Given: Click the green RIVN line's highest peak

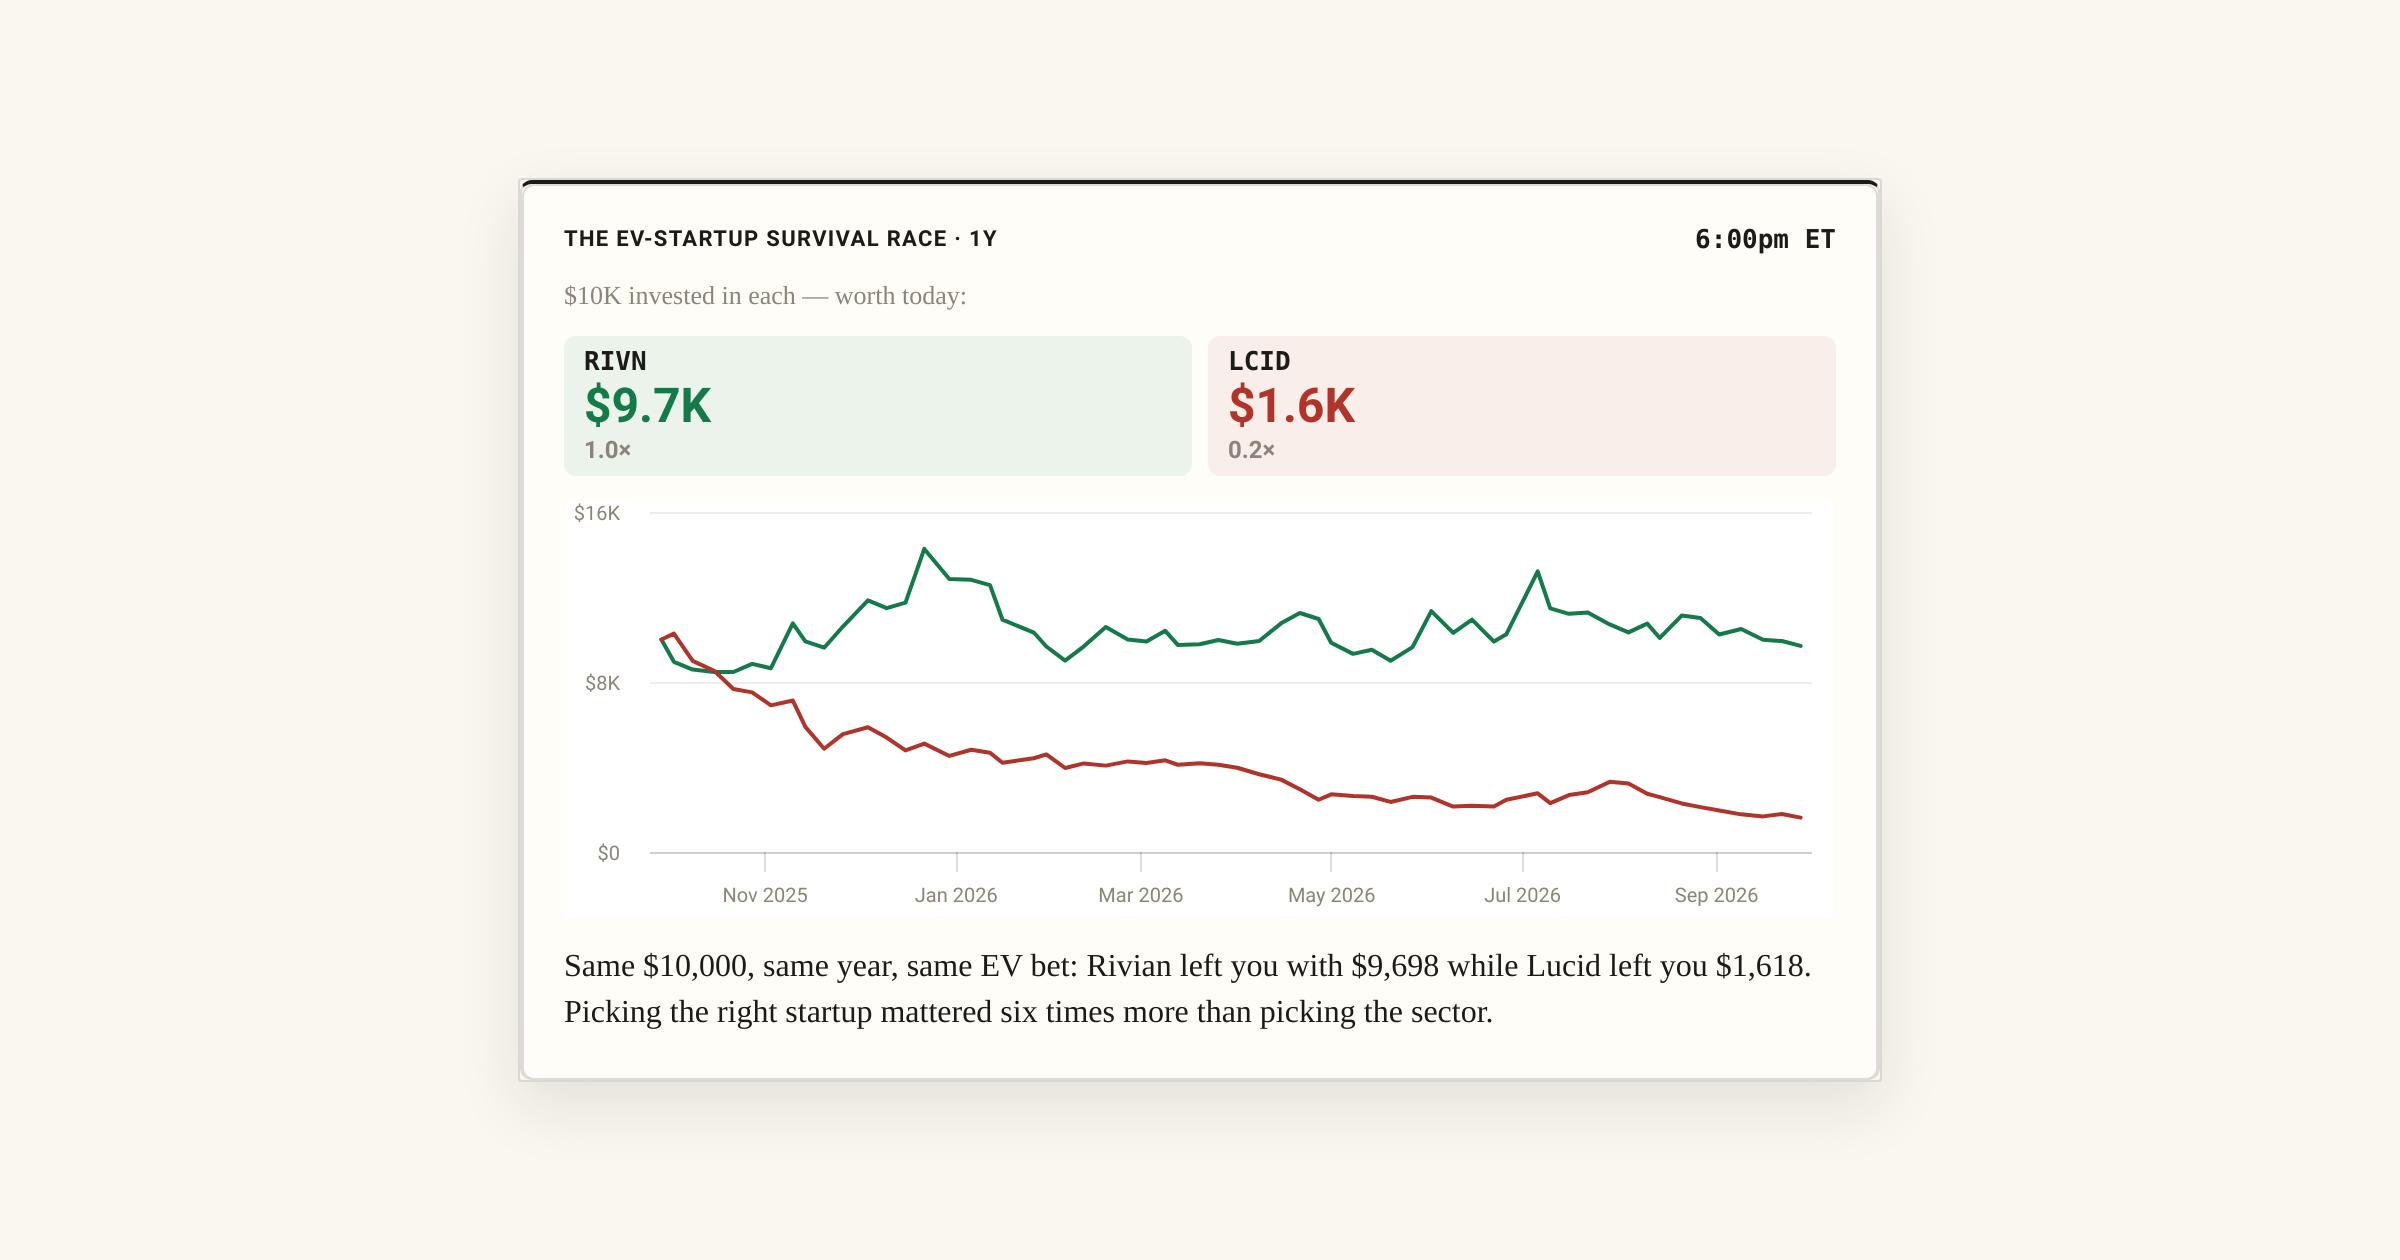Looking at the screenshot, I should (x=924, y=549).
